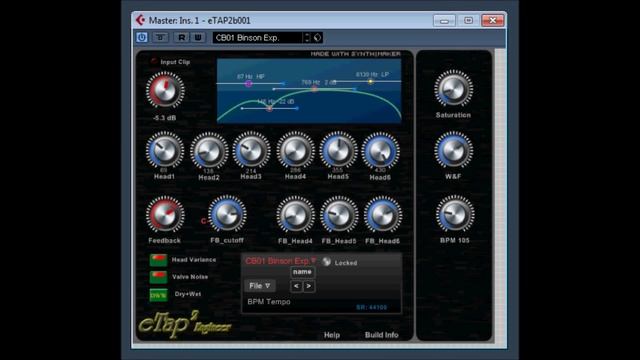The image size is (640, 360).
Task: Click the Head5 knob
Action: 338,150
